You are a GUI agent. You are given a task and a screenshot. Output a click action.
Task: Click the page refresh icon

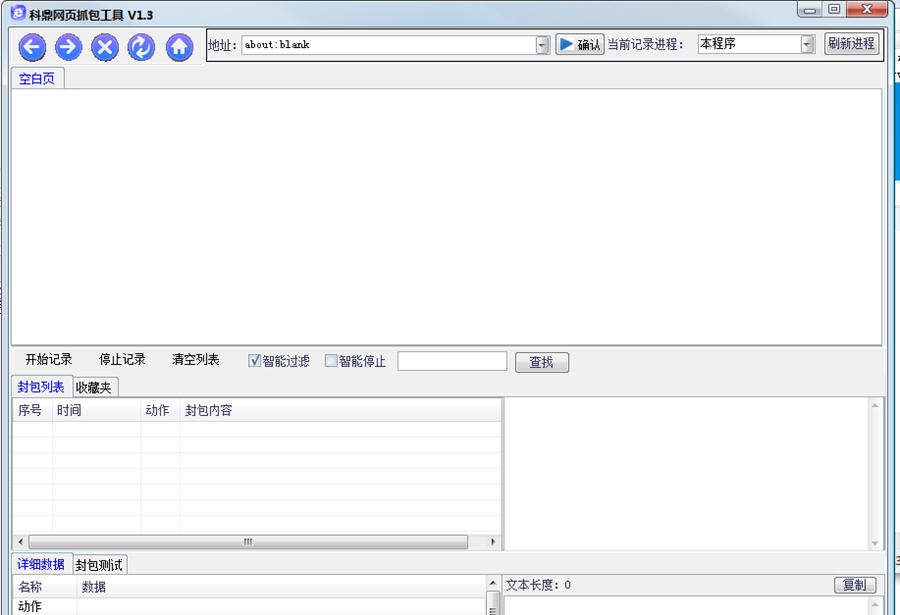(x=141, y=47)
